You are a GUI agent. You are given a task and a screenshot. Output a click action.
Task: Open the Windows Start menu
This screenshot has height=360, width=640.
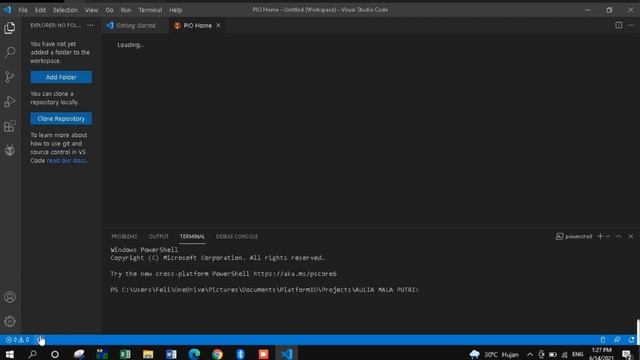coord(9,354)
